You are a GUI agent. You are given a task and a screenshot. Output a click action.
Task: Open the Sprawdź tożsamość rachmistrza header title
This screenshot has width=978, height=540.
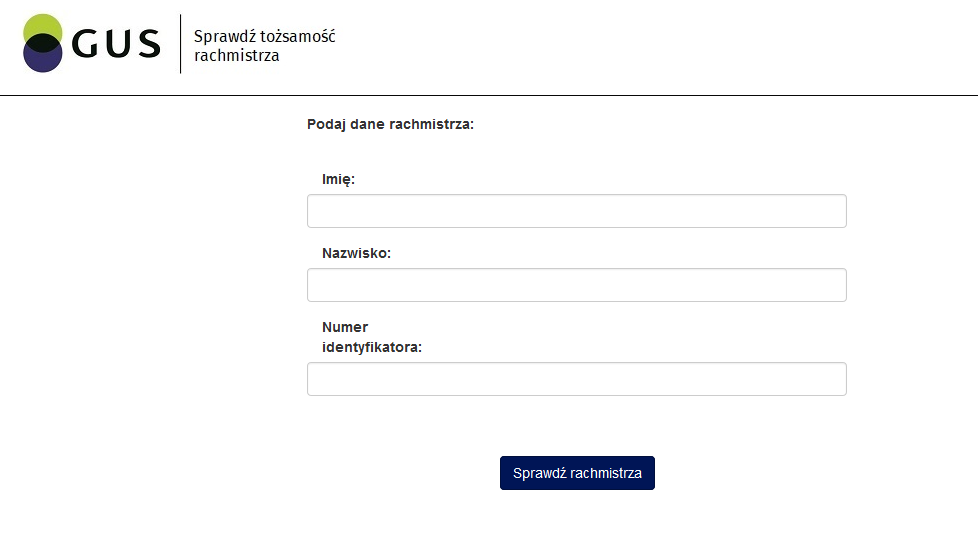(x=264, y=46)
